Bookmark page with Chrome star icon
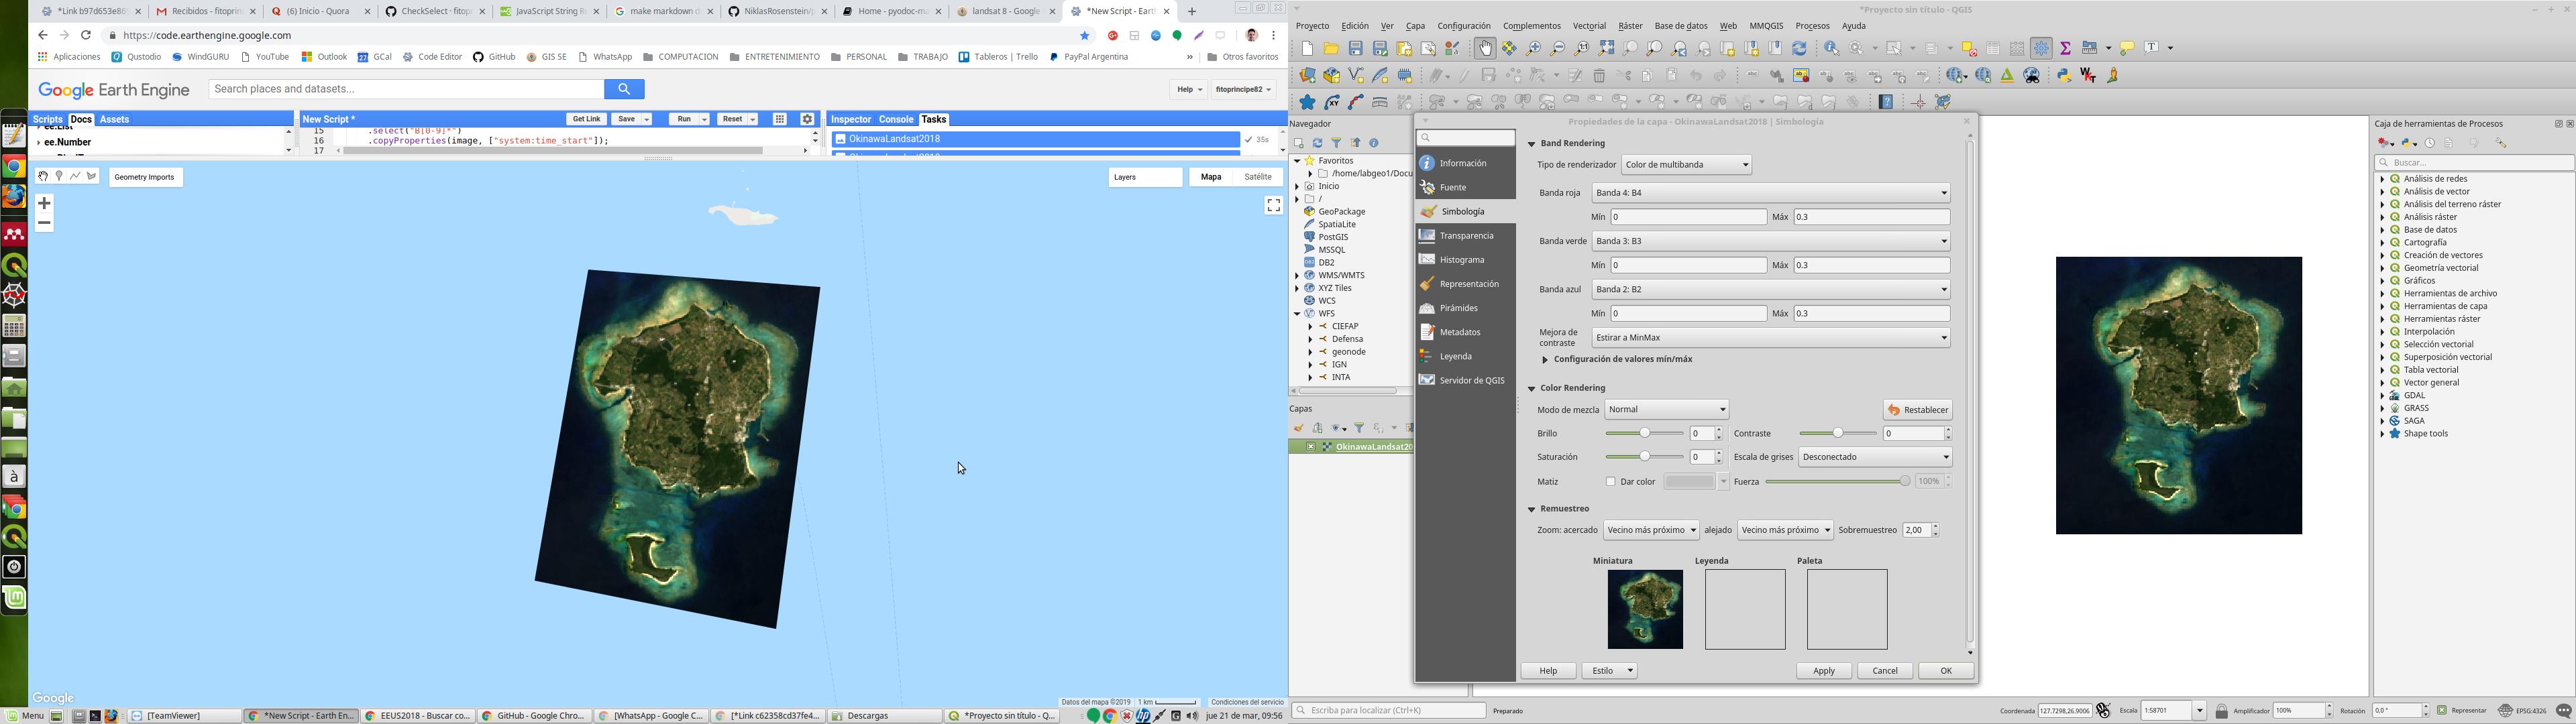This screenshot has height=724, width=2576. click(1085, 36)
